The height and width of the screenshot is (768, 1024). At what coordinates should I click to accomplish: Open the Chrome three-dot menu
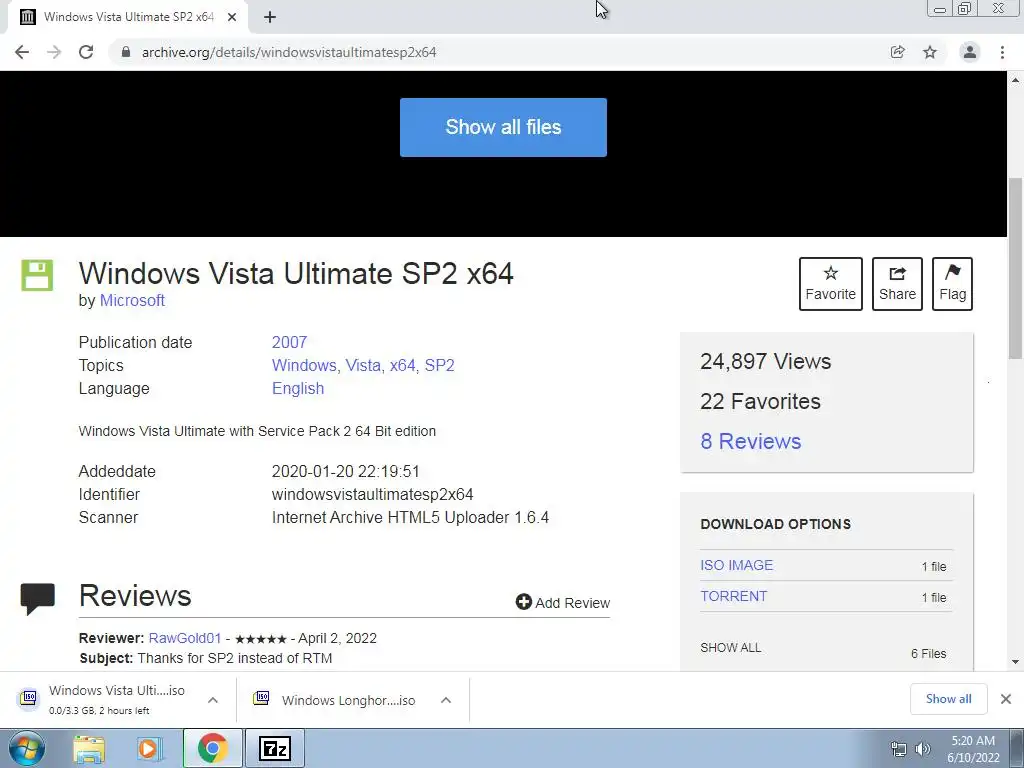point(1002,52)
